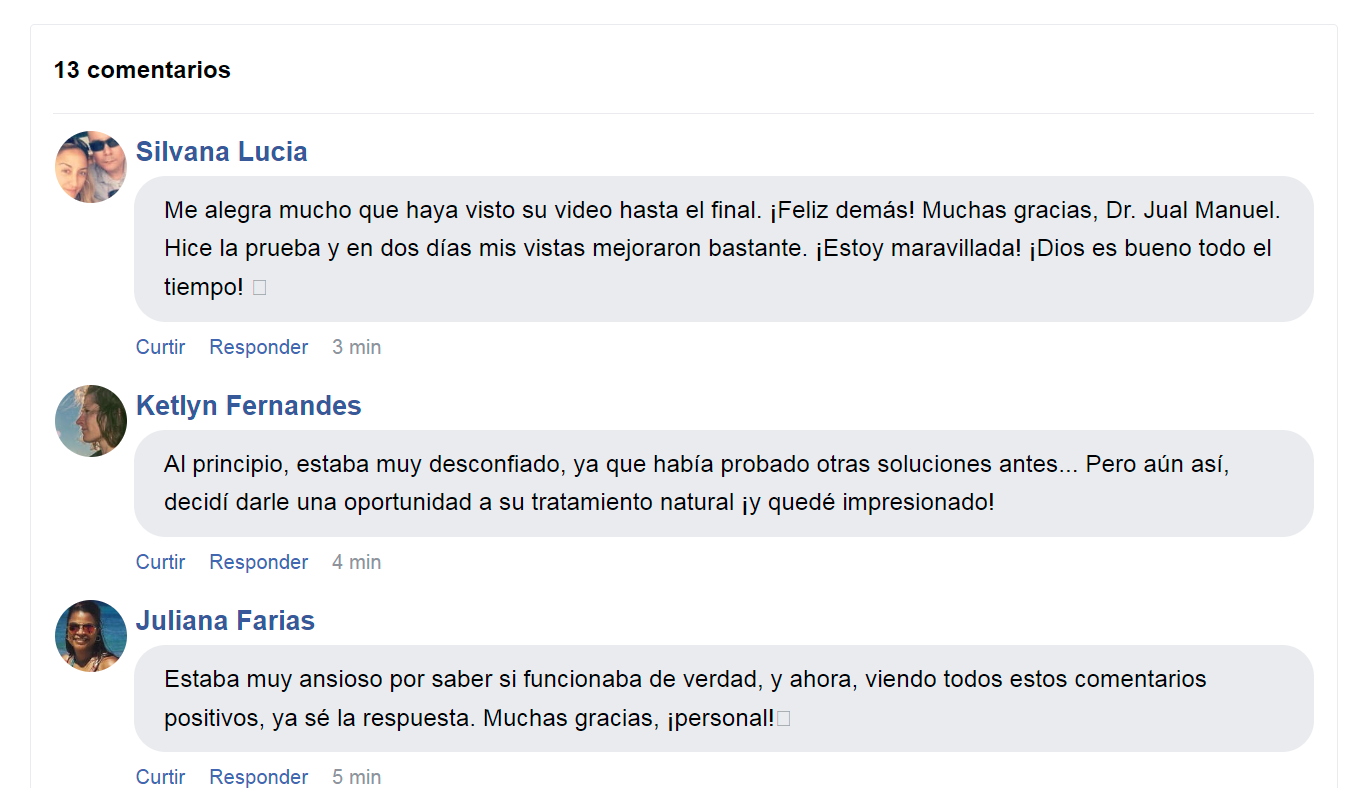Select Ketlyn's comment about tratamiento natural
The image size is (1368, 788).
(724, 484)
